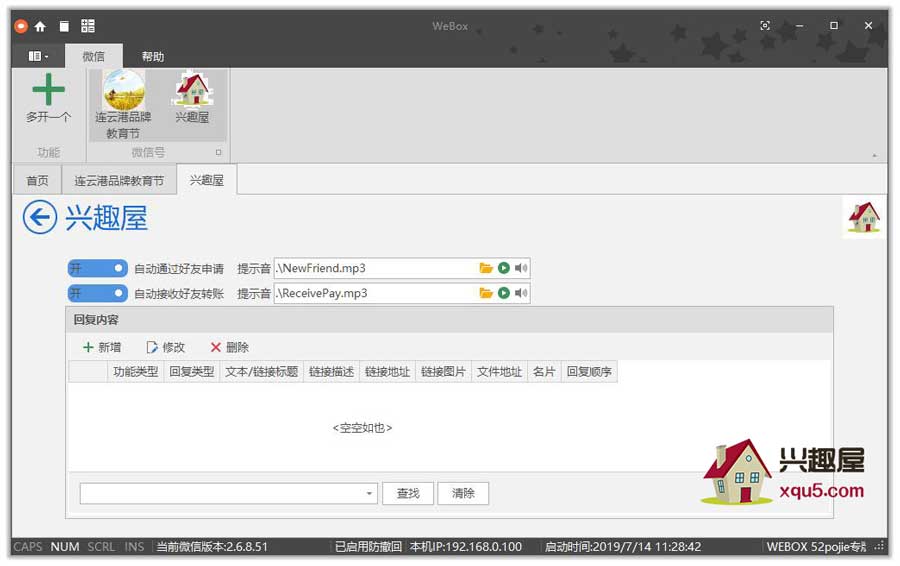Play the NewFriend.mp3 sound

[504, 268]
